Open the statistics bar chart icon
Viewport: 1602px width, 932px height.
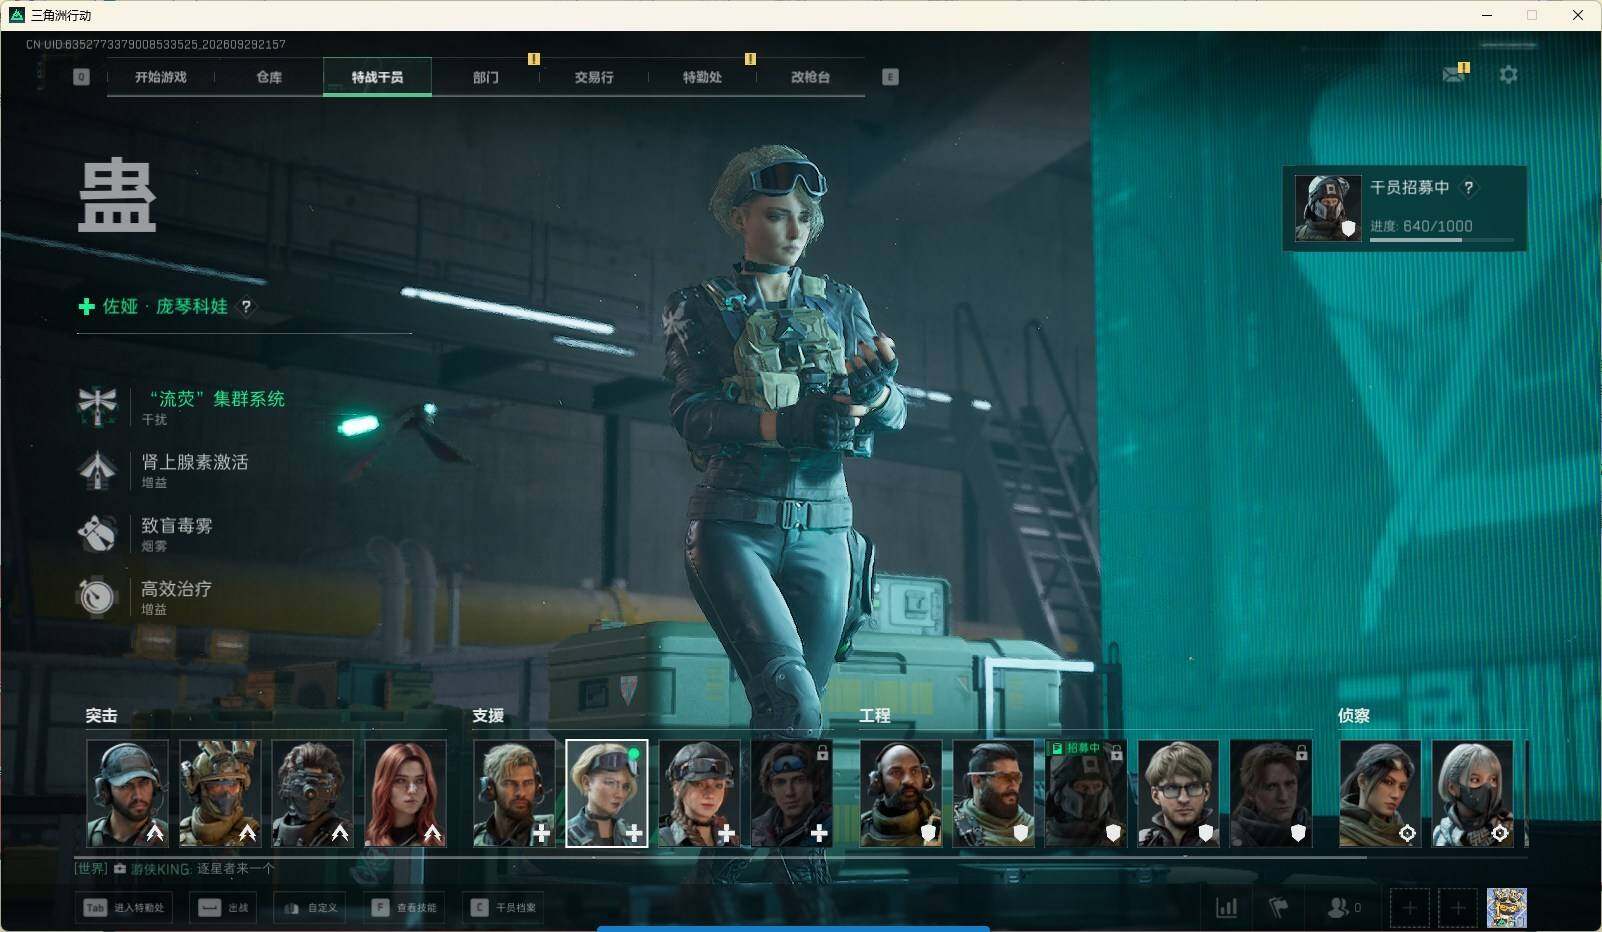[1226, 907]
